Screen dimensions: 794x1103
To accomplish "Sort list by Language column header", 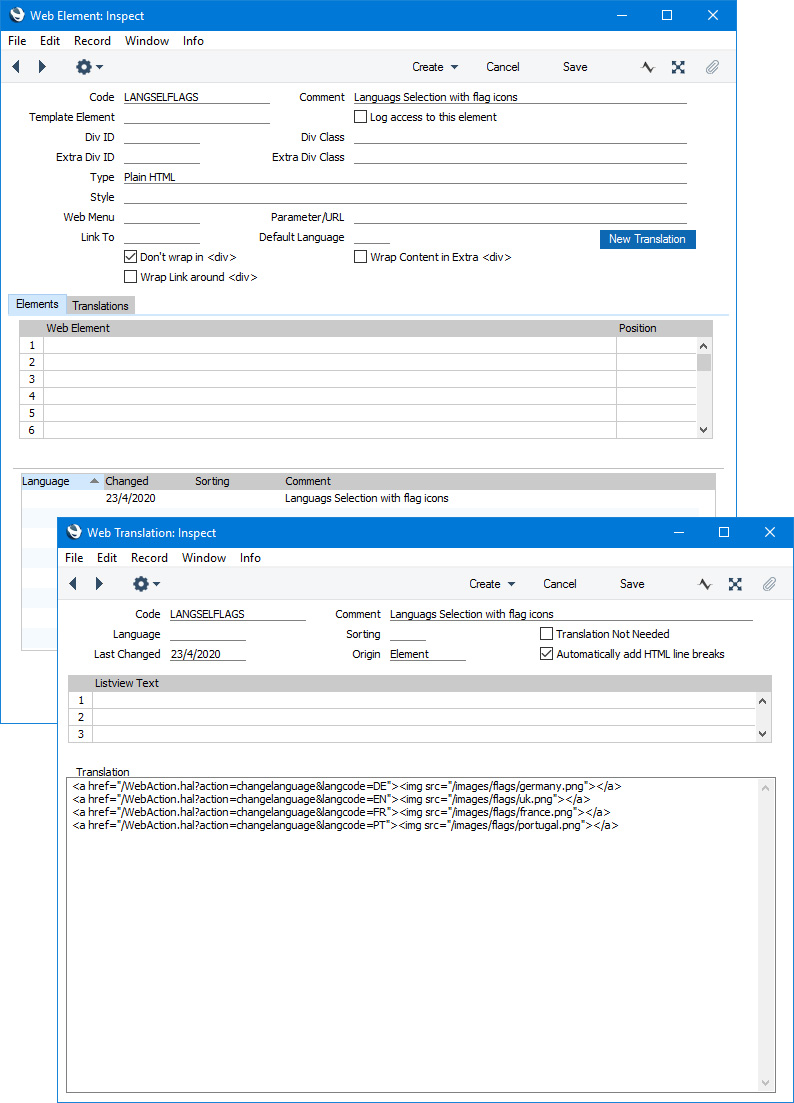I will point(62,481).
